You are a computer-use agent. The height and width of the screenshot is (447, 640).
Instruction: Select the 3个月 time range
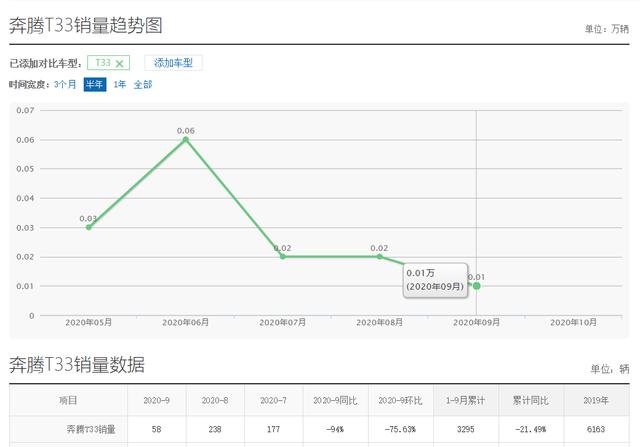65,85
